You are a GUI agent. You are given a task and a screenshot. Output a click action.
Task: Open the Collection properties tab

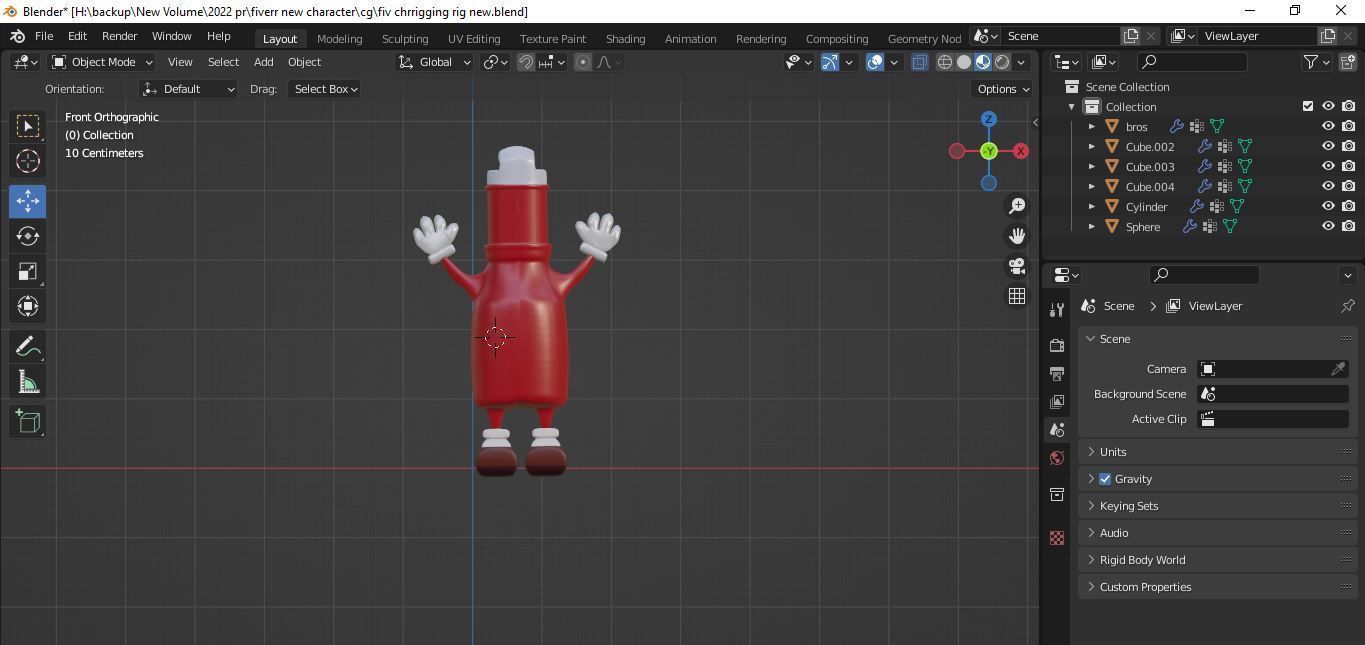coord(1057,494)
